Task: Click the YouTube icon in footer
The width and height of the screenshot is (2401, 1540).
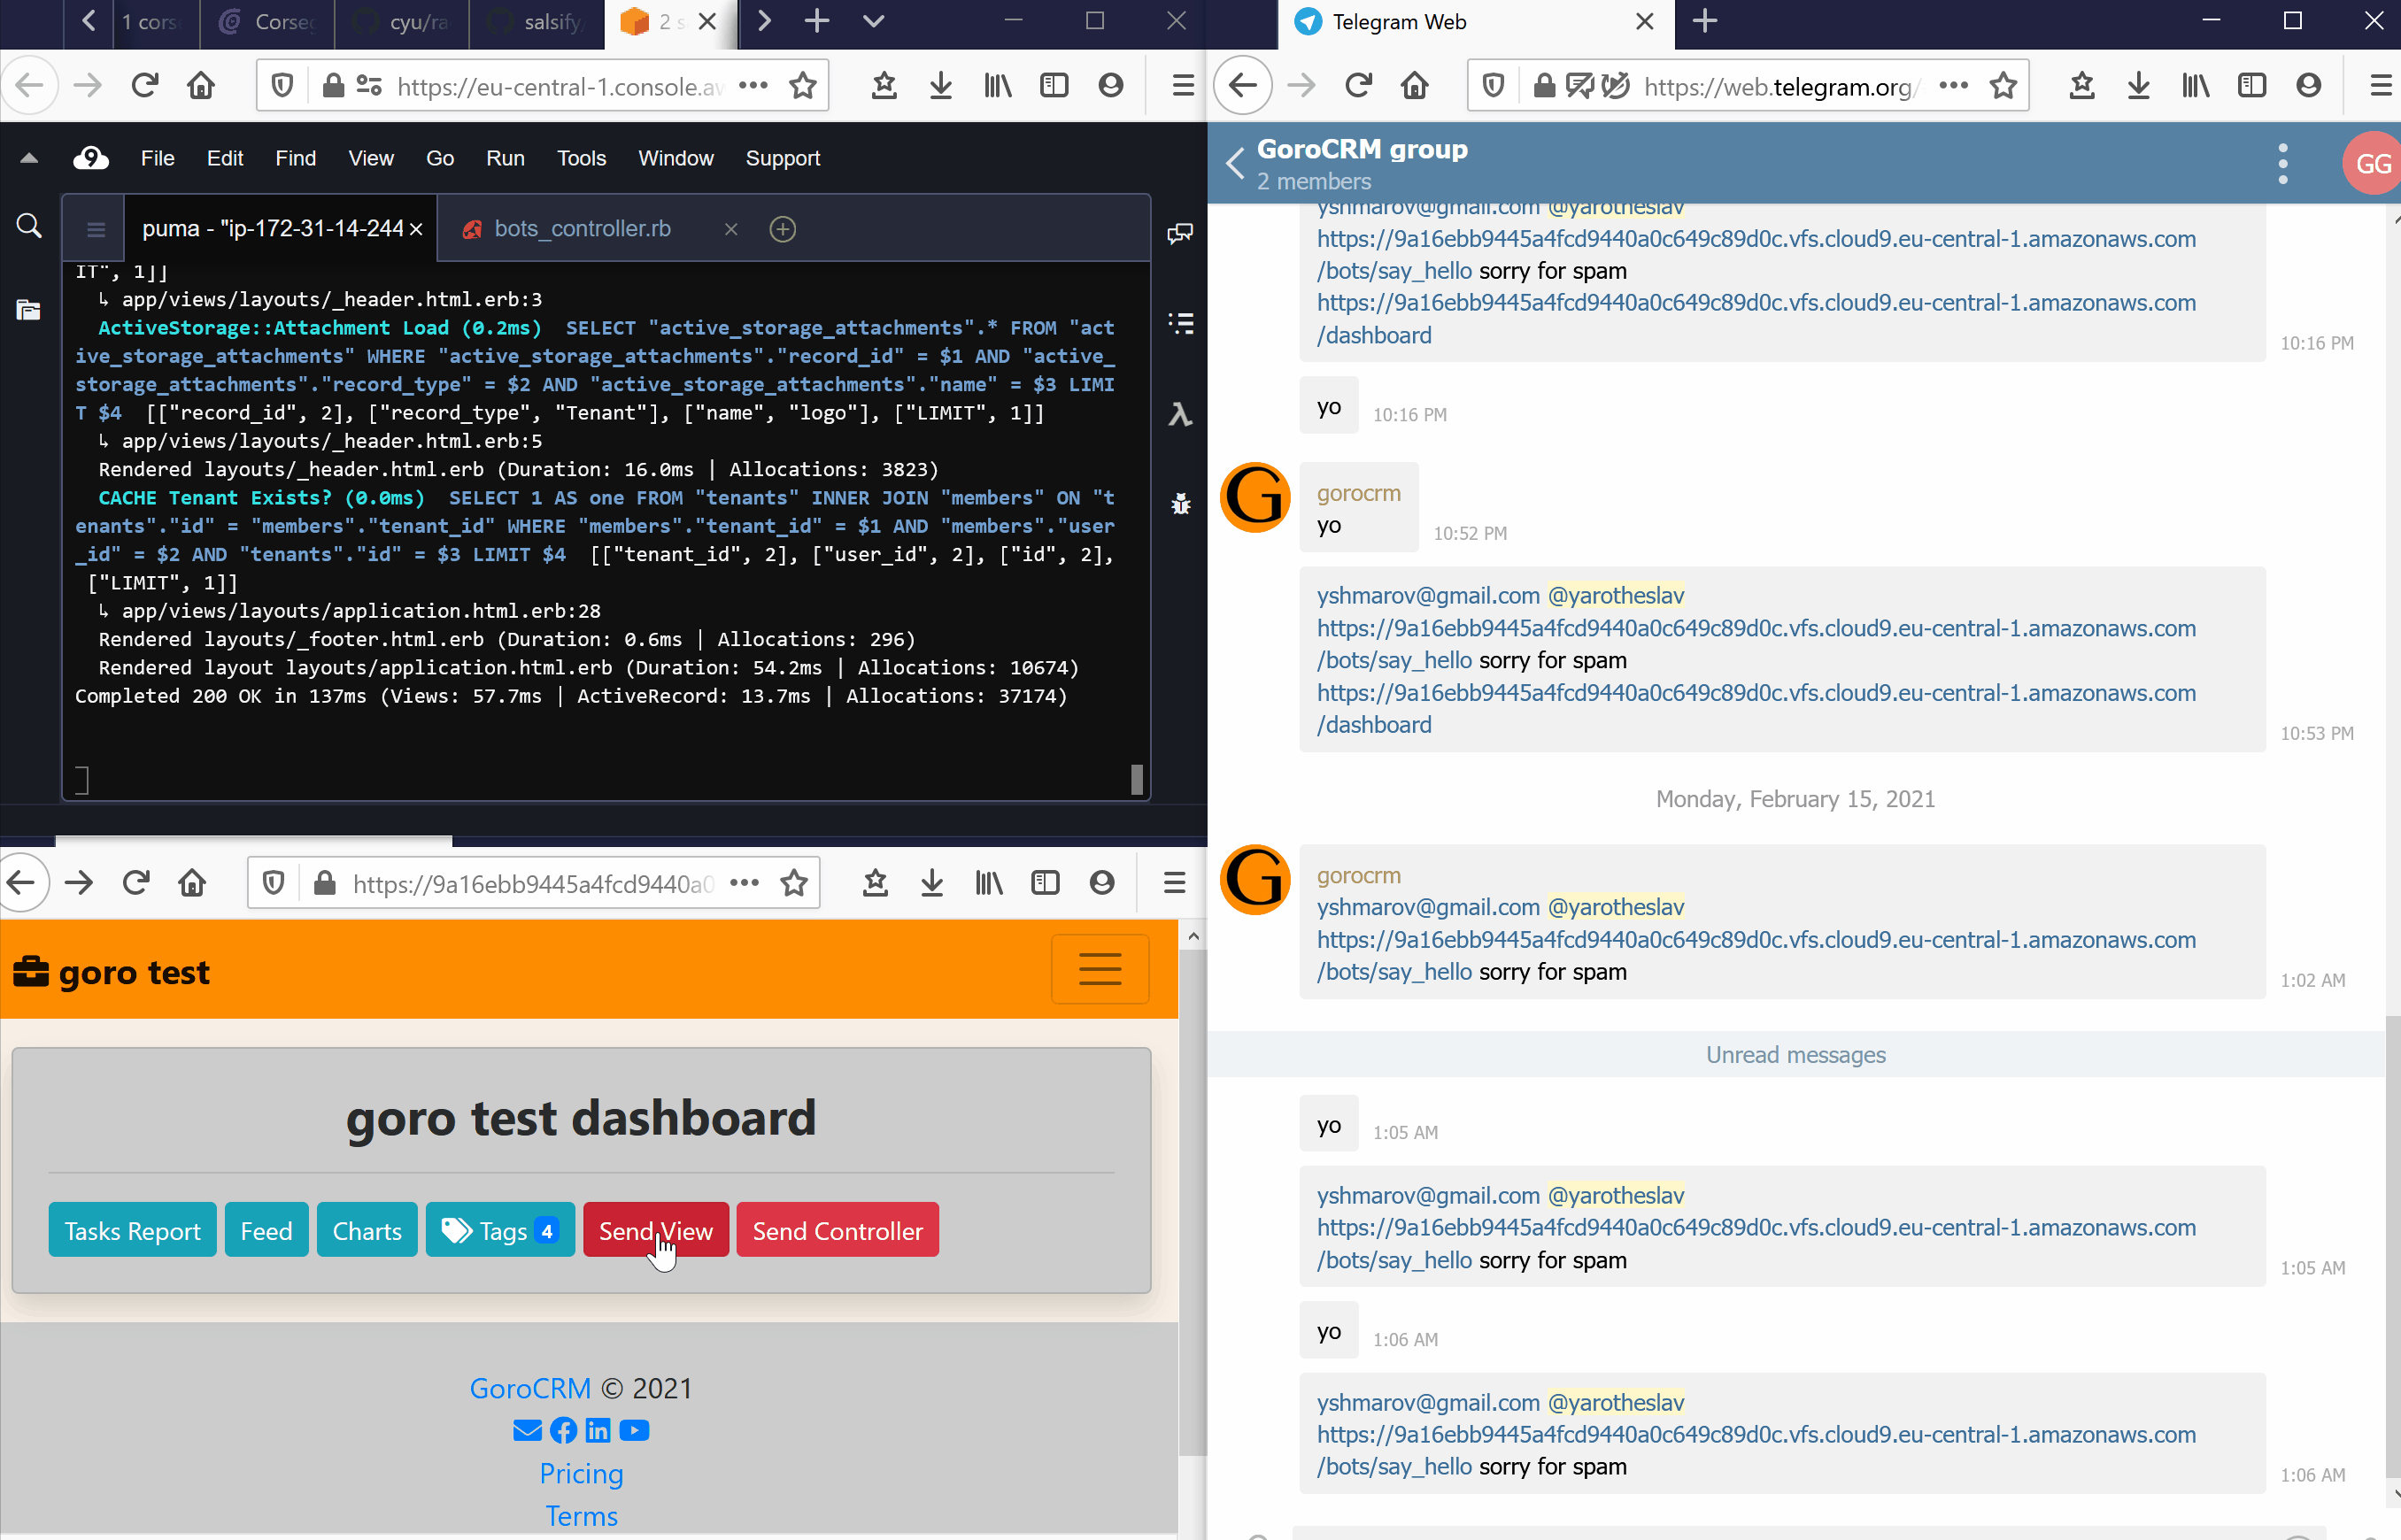Action: (x=634, y=1429)
